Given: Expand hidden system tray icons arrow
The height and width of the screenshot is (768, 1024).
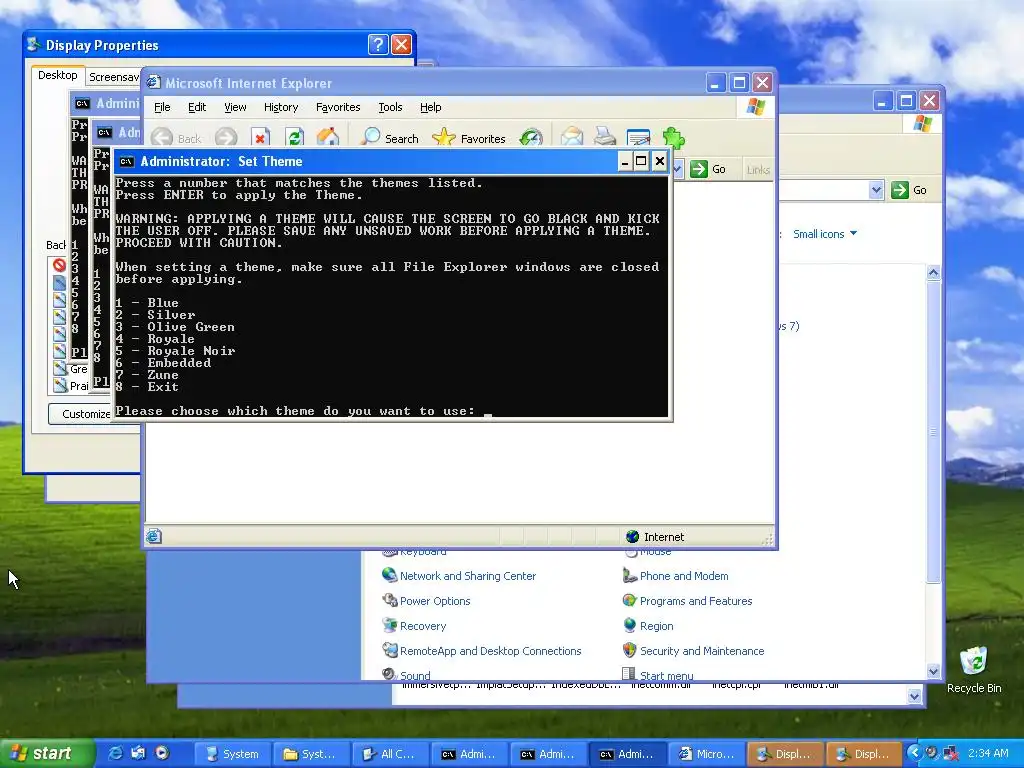Looking at the screenshot, I should click(914, 753).
